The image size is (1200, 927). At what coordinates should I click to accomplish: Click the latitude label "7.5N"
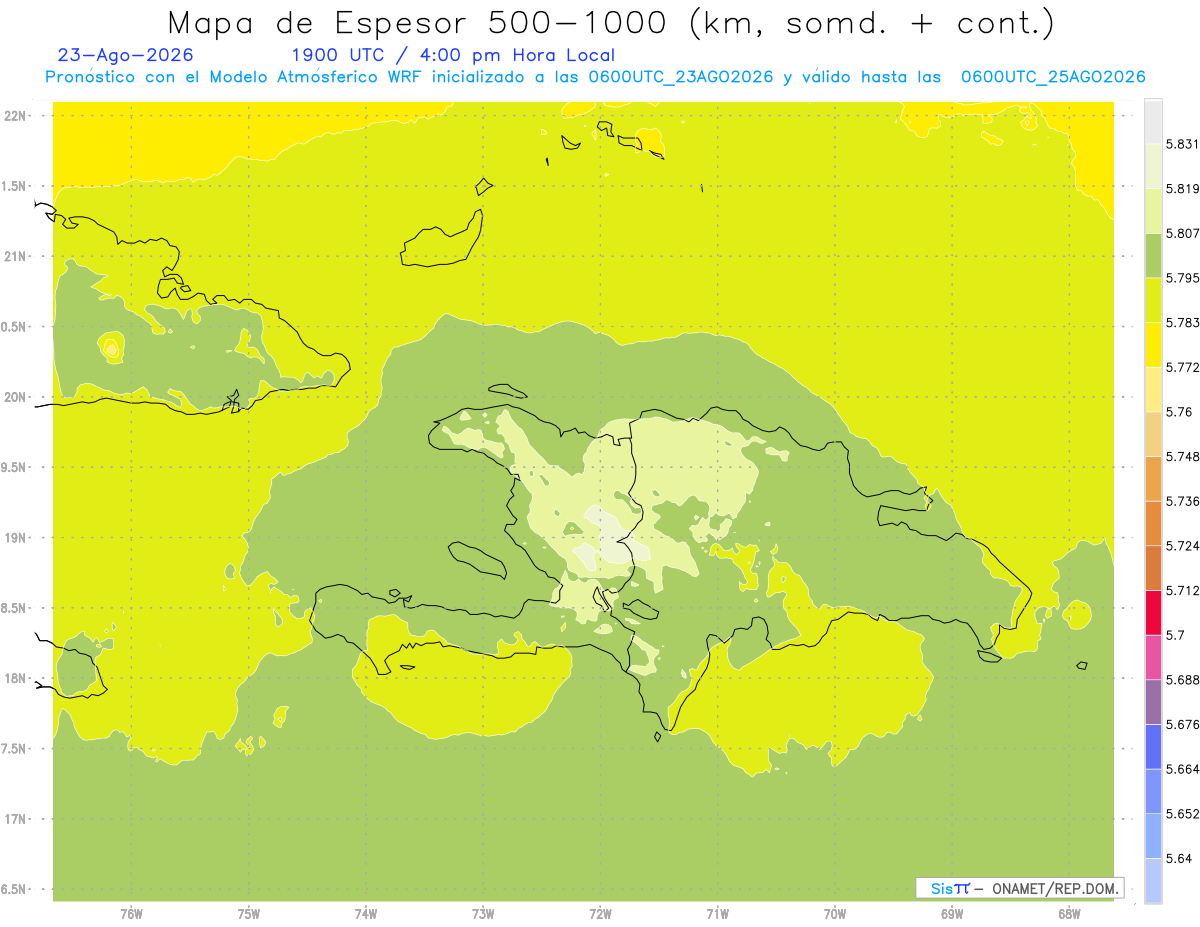point(15,749)
